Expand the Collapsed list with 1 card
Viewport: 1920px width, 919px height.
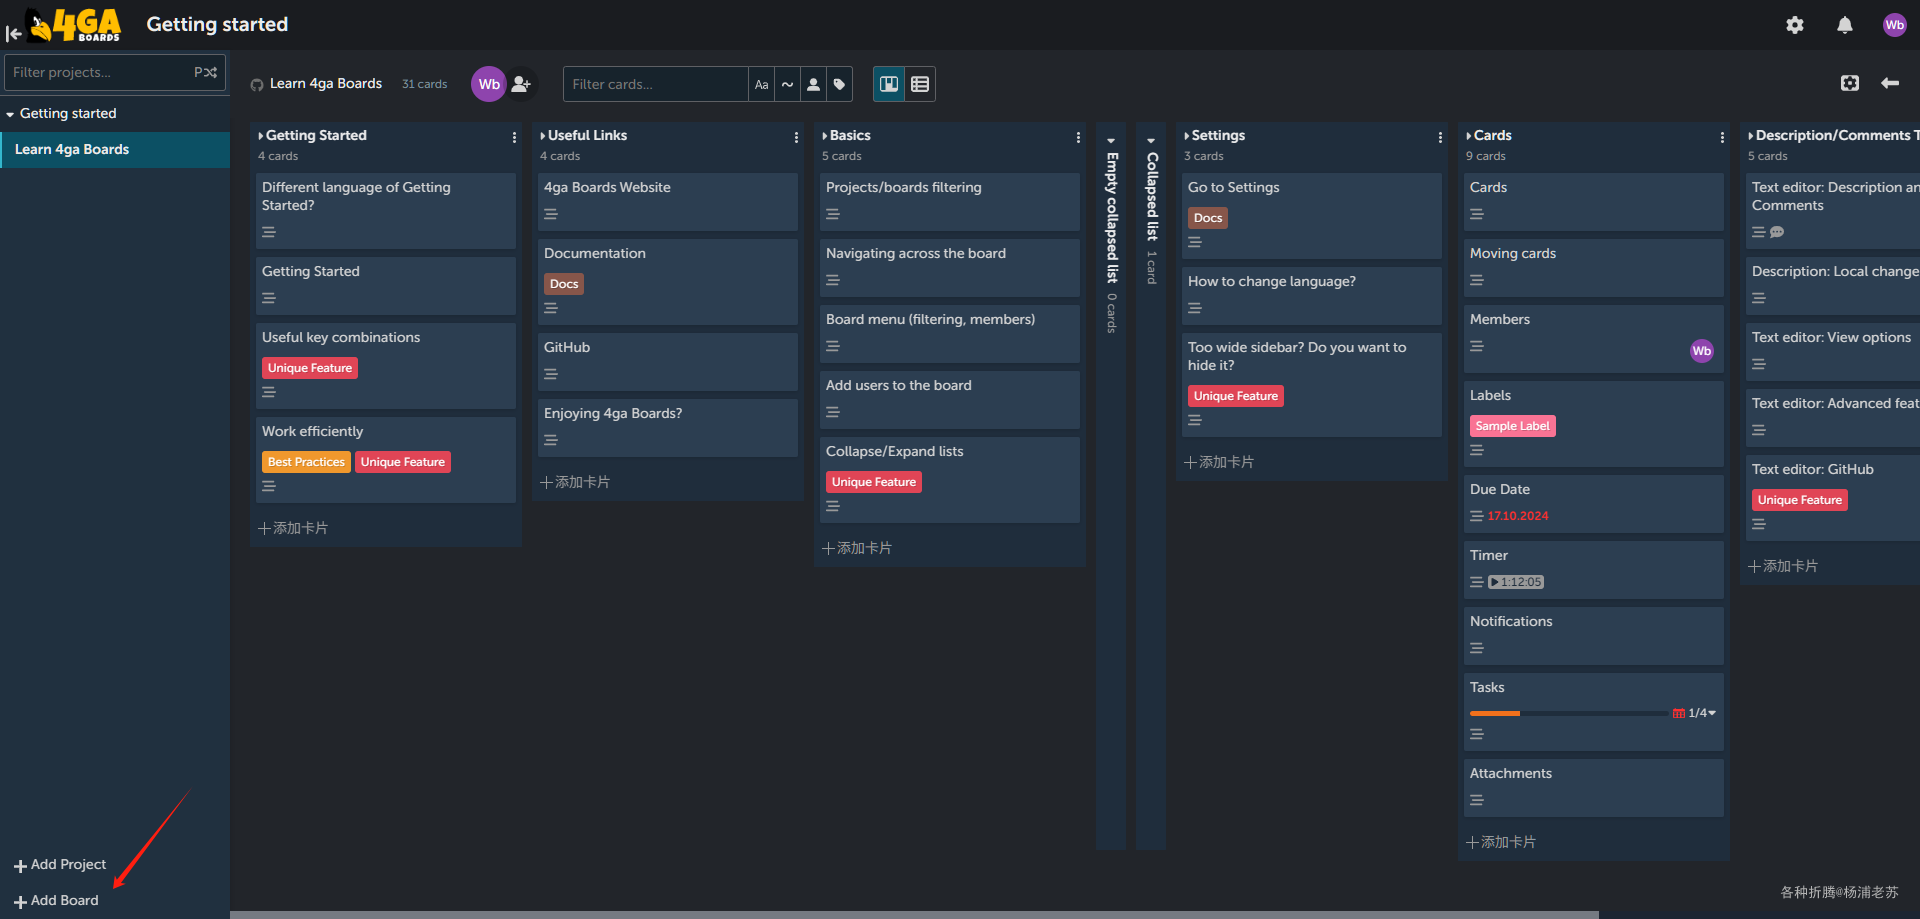coord(1151,141)
